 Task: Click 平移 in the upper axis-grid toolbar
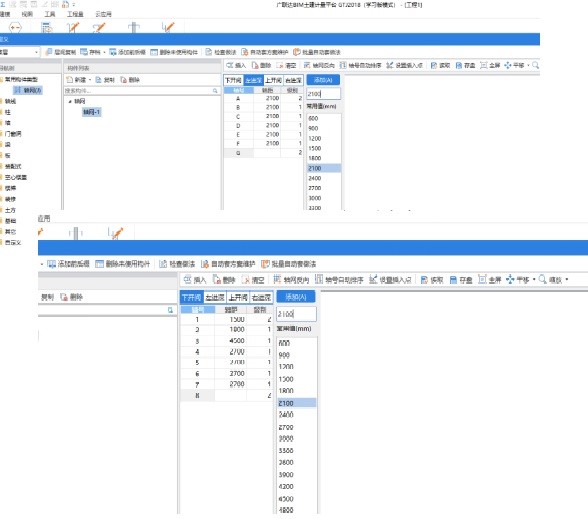coord(514,65)
